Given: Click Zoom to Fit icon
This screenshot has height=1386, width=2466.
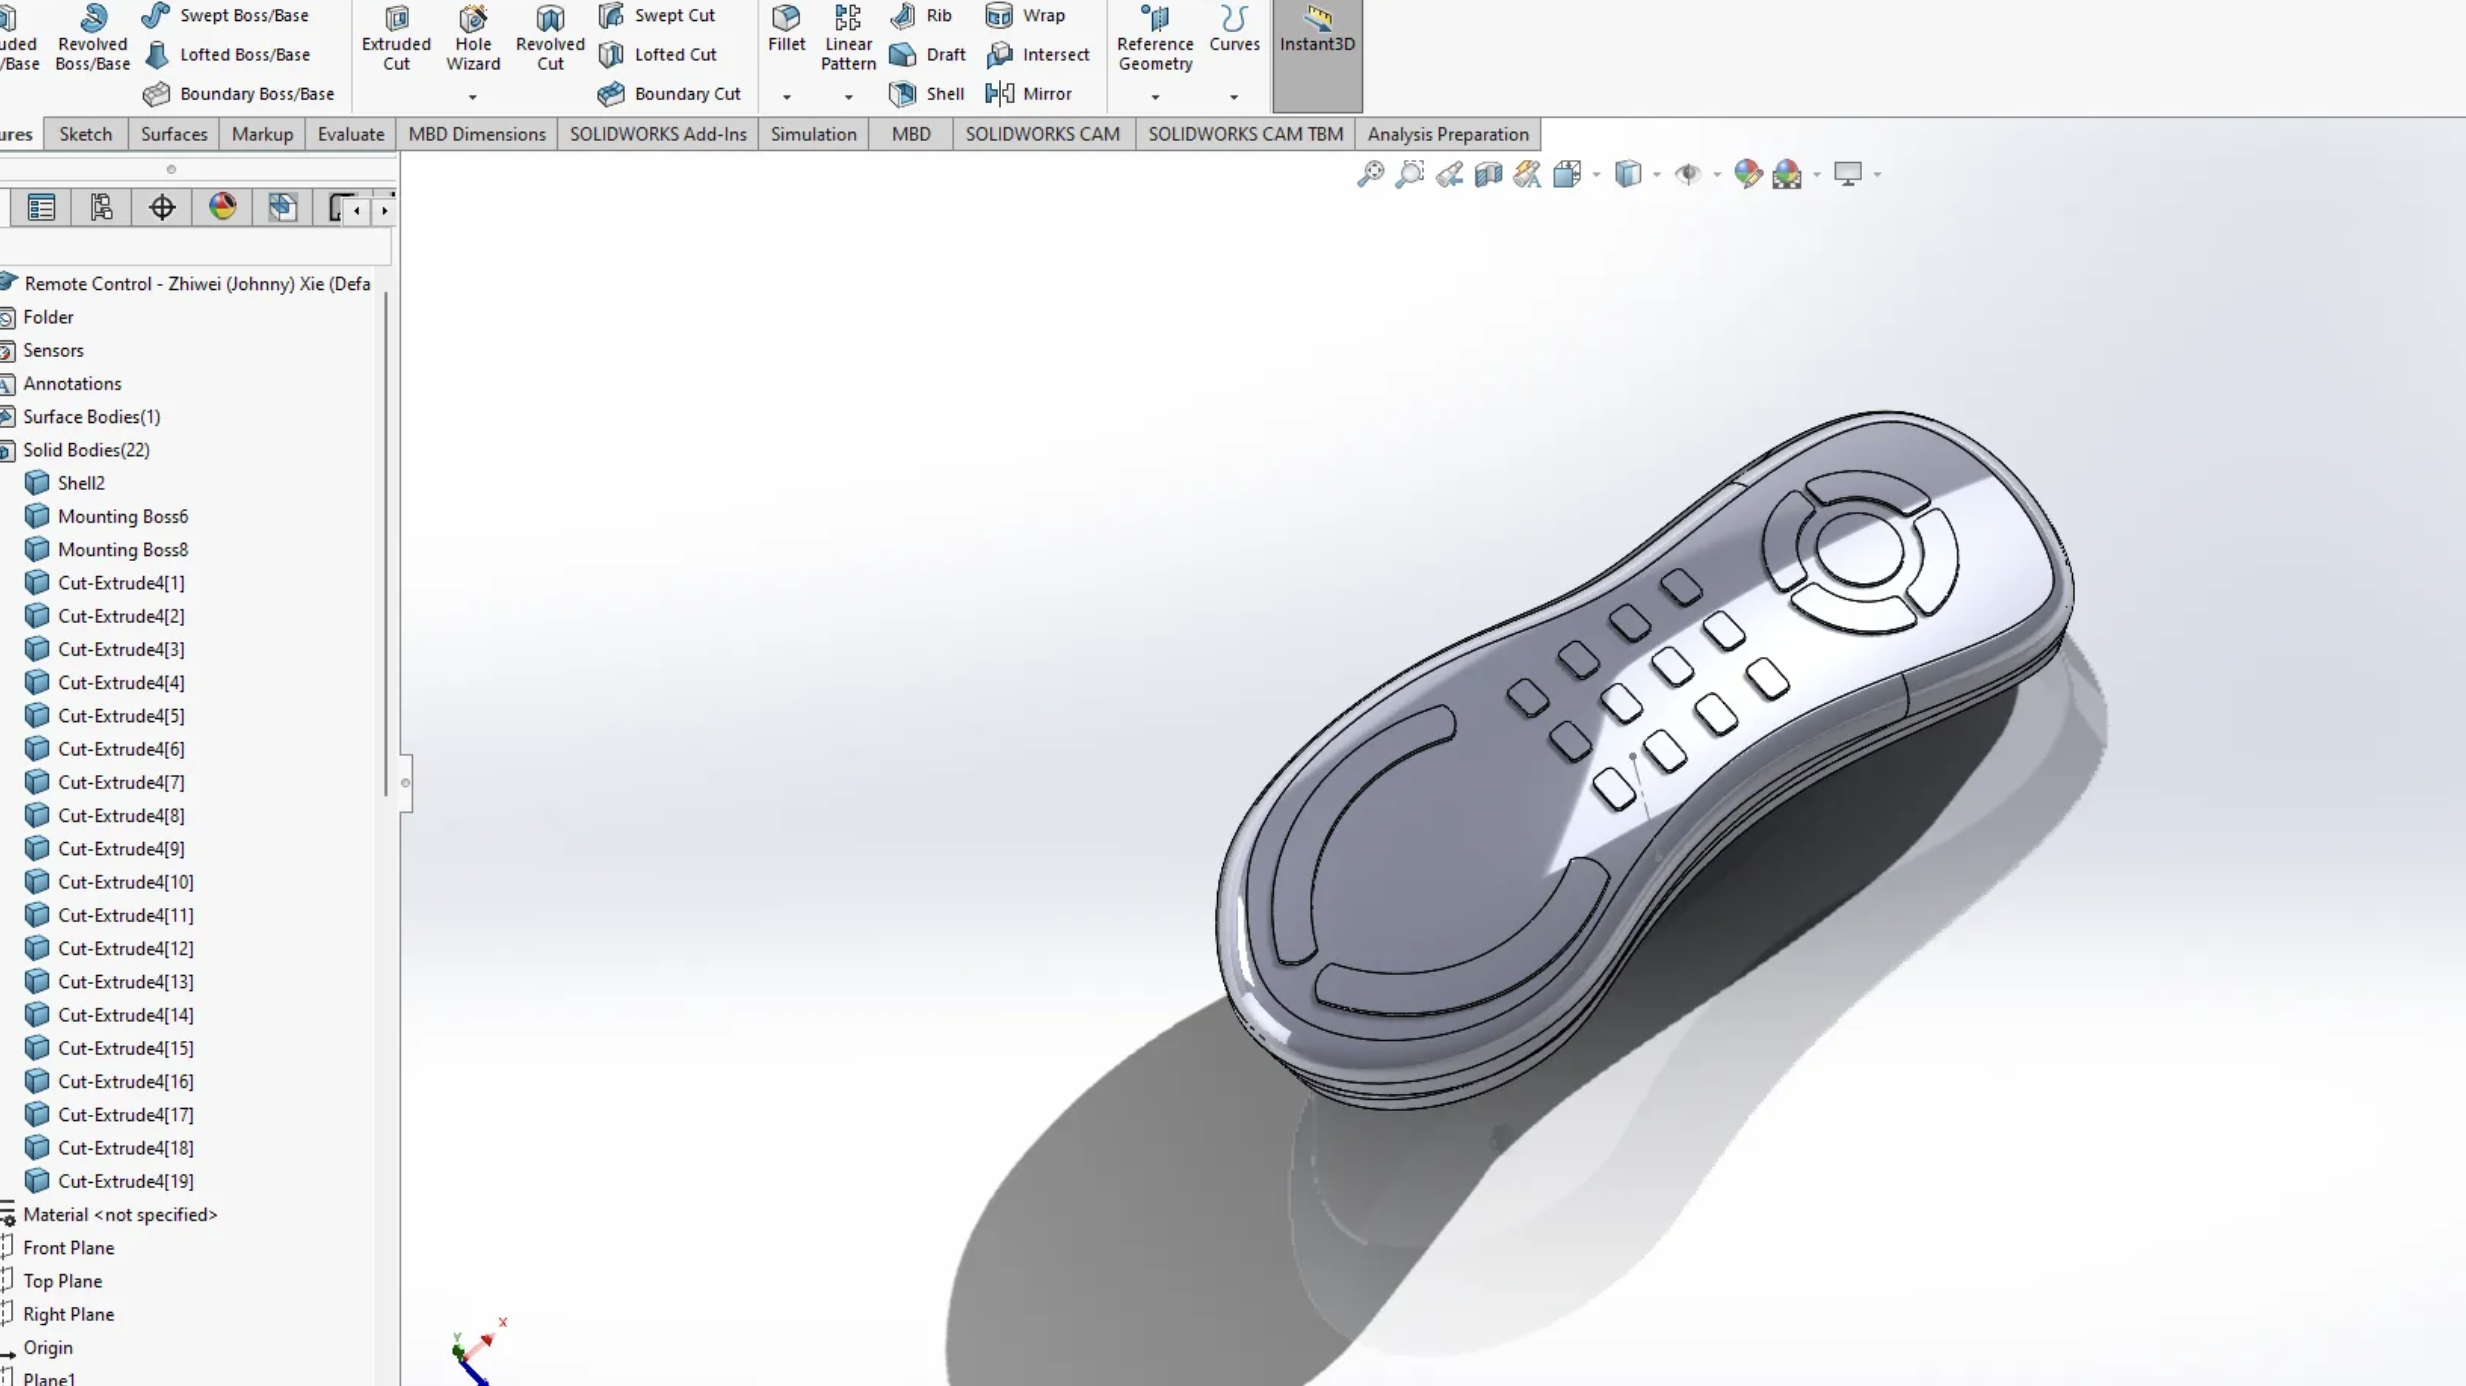Looking at the screenshot, I should pyautogui.click(x=1370, y=174).
